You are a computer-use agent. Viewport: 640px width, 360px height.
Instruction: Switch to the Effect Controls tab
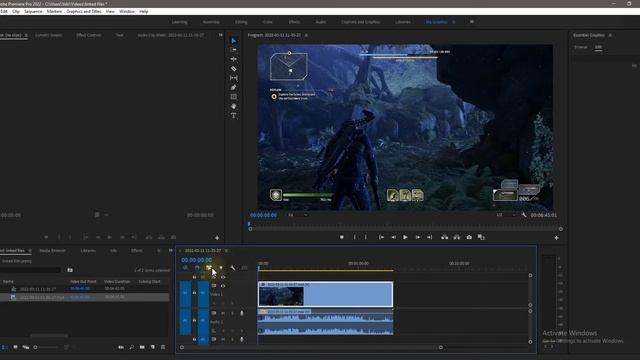coord(89,35)
